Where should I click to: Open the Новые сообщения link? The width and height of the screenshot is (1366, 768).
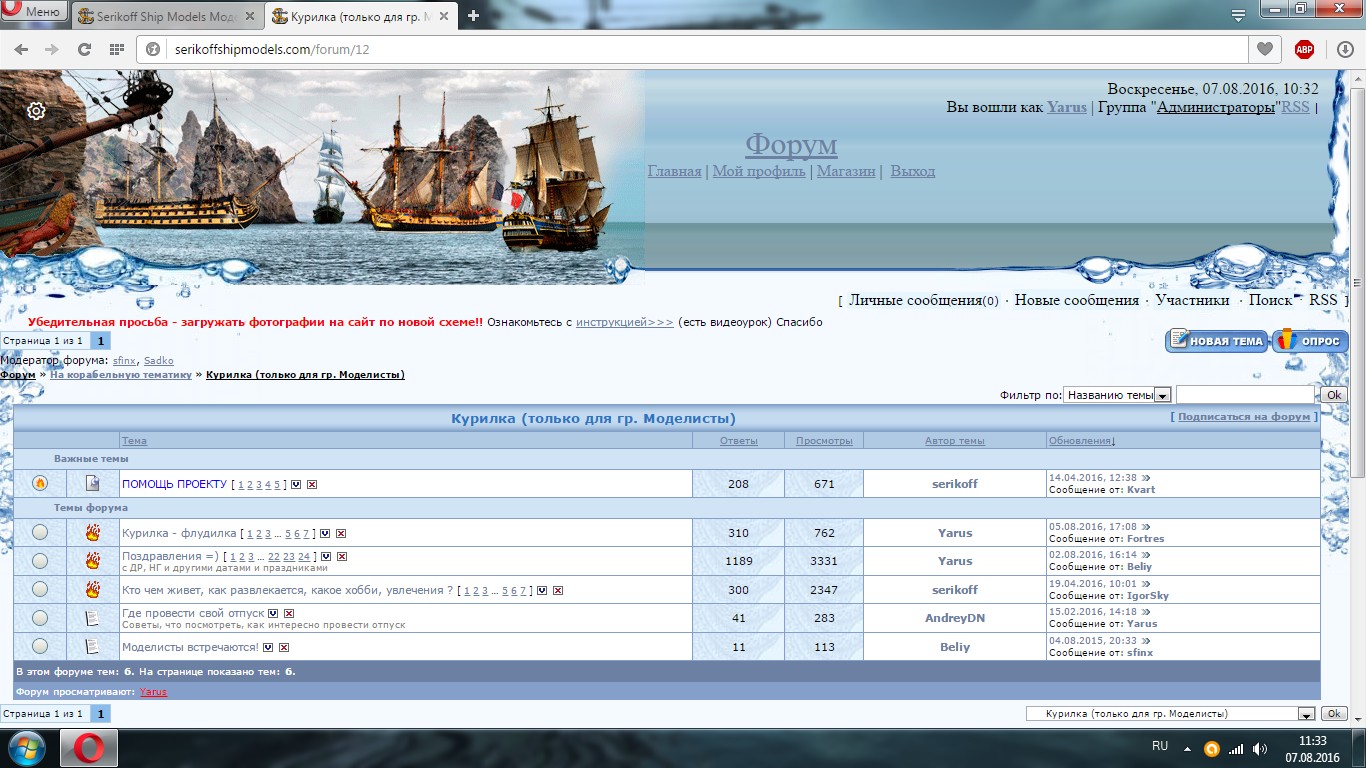[1077, 300]
